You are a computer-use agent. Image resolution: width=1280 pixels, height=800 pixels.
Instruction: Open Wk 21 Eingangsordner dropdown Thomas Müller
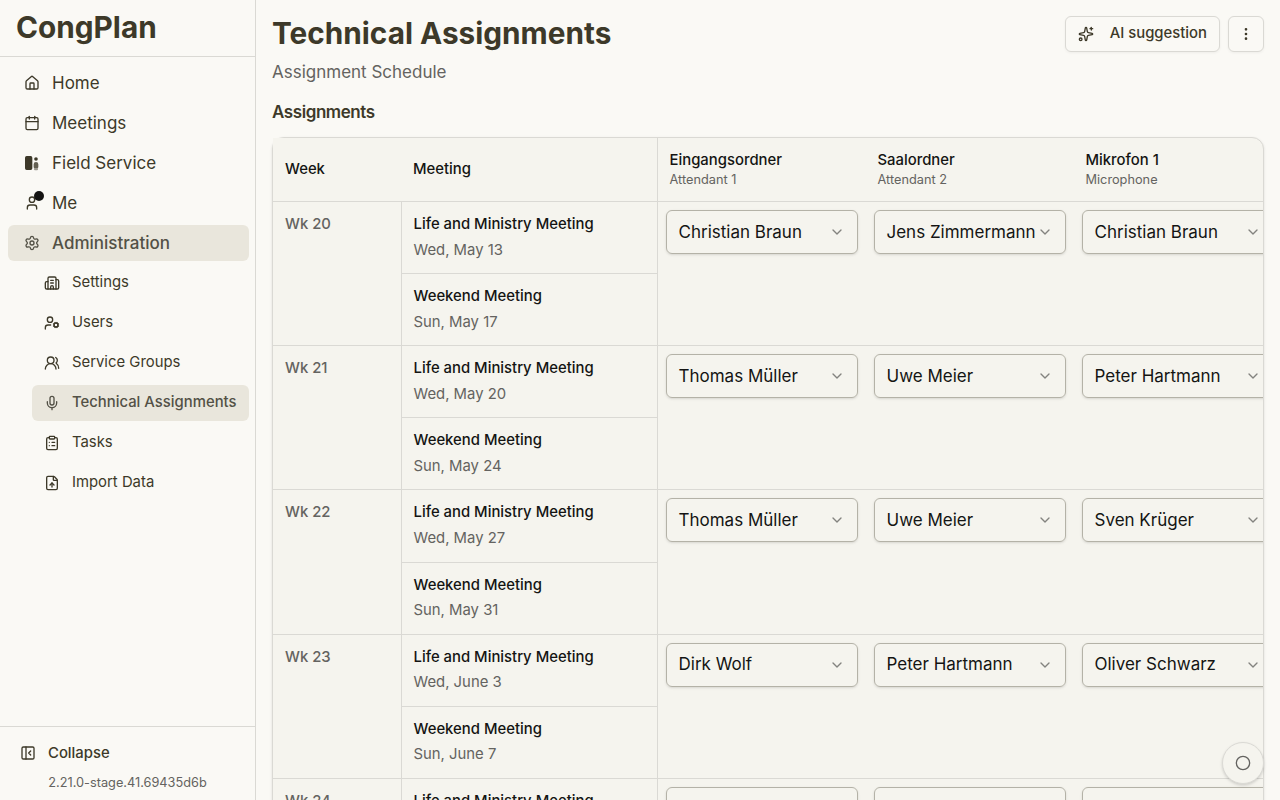pyautogui.click(x=762, y=376)
